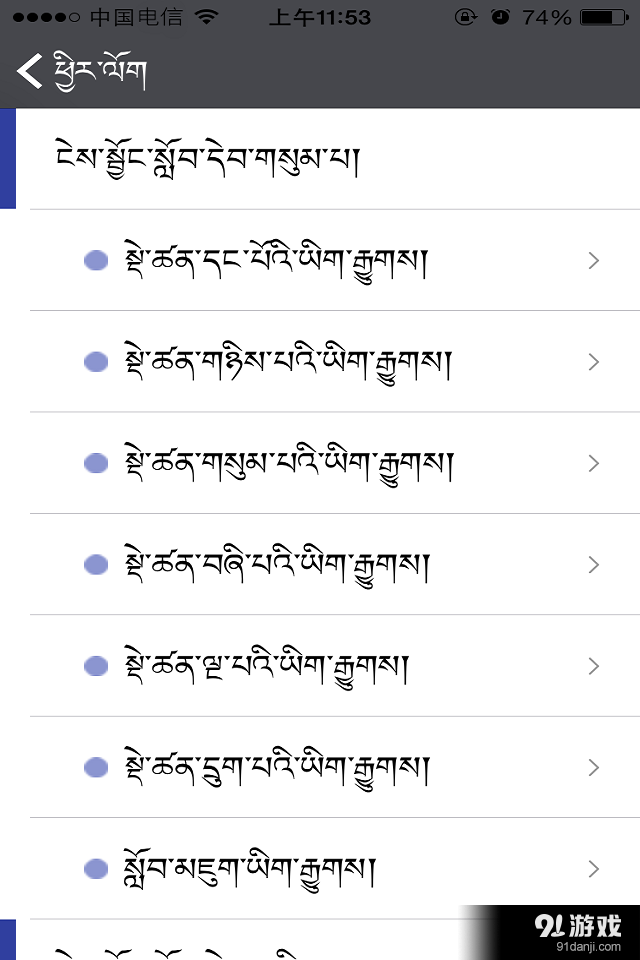Expand chevron on སྡེ་ཚན་གཉིས་པའི་ཡིག་རྒྱུགས། row
The height and width of the screenshot is (960, 640).
pyautogui.click(x=593, y=362)
